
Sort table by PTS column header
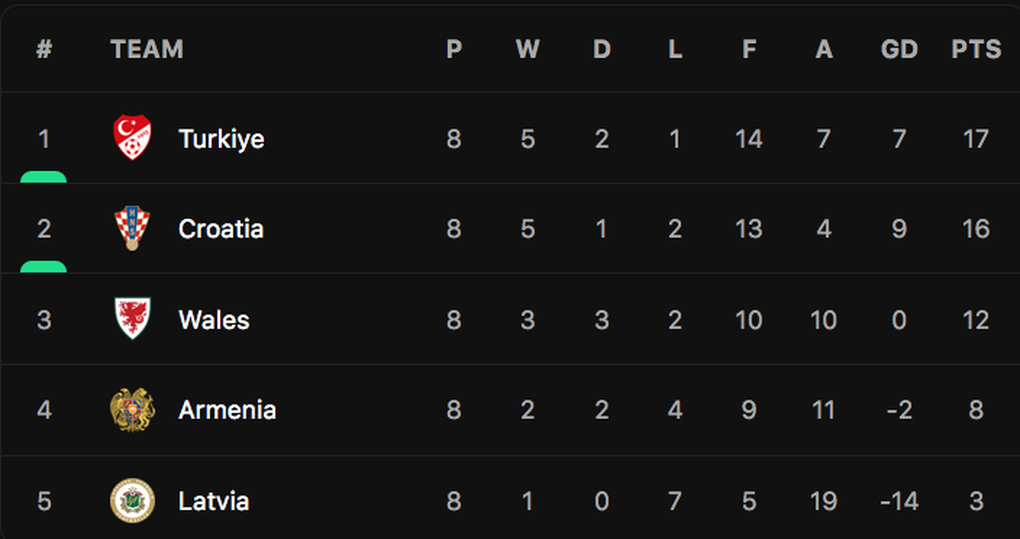point(976,49)
